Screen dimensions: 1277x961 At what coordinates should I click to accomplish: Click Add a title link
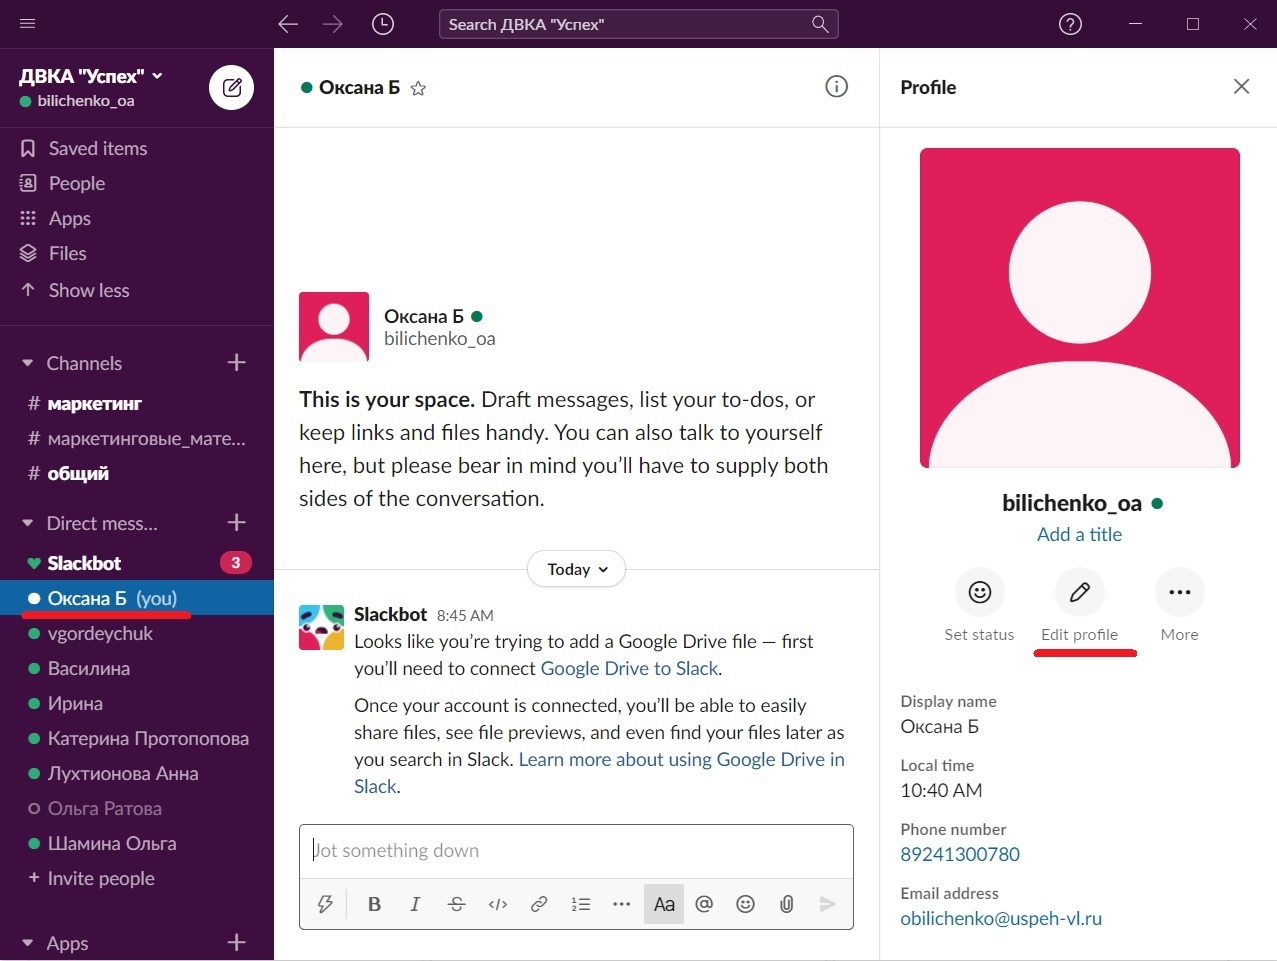1079,534
